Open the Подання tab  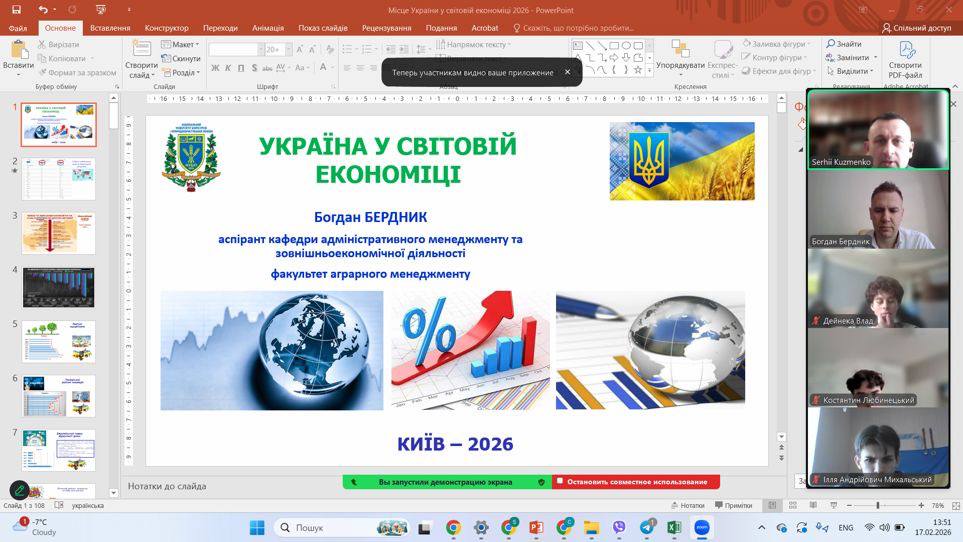441,28
